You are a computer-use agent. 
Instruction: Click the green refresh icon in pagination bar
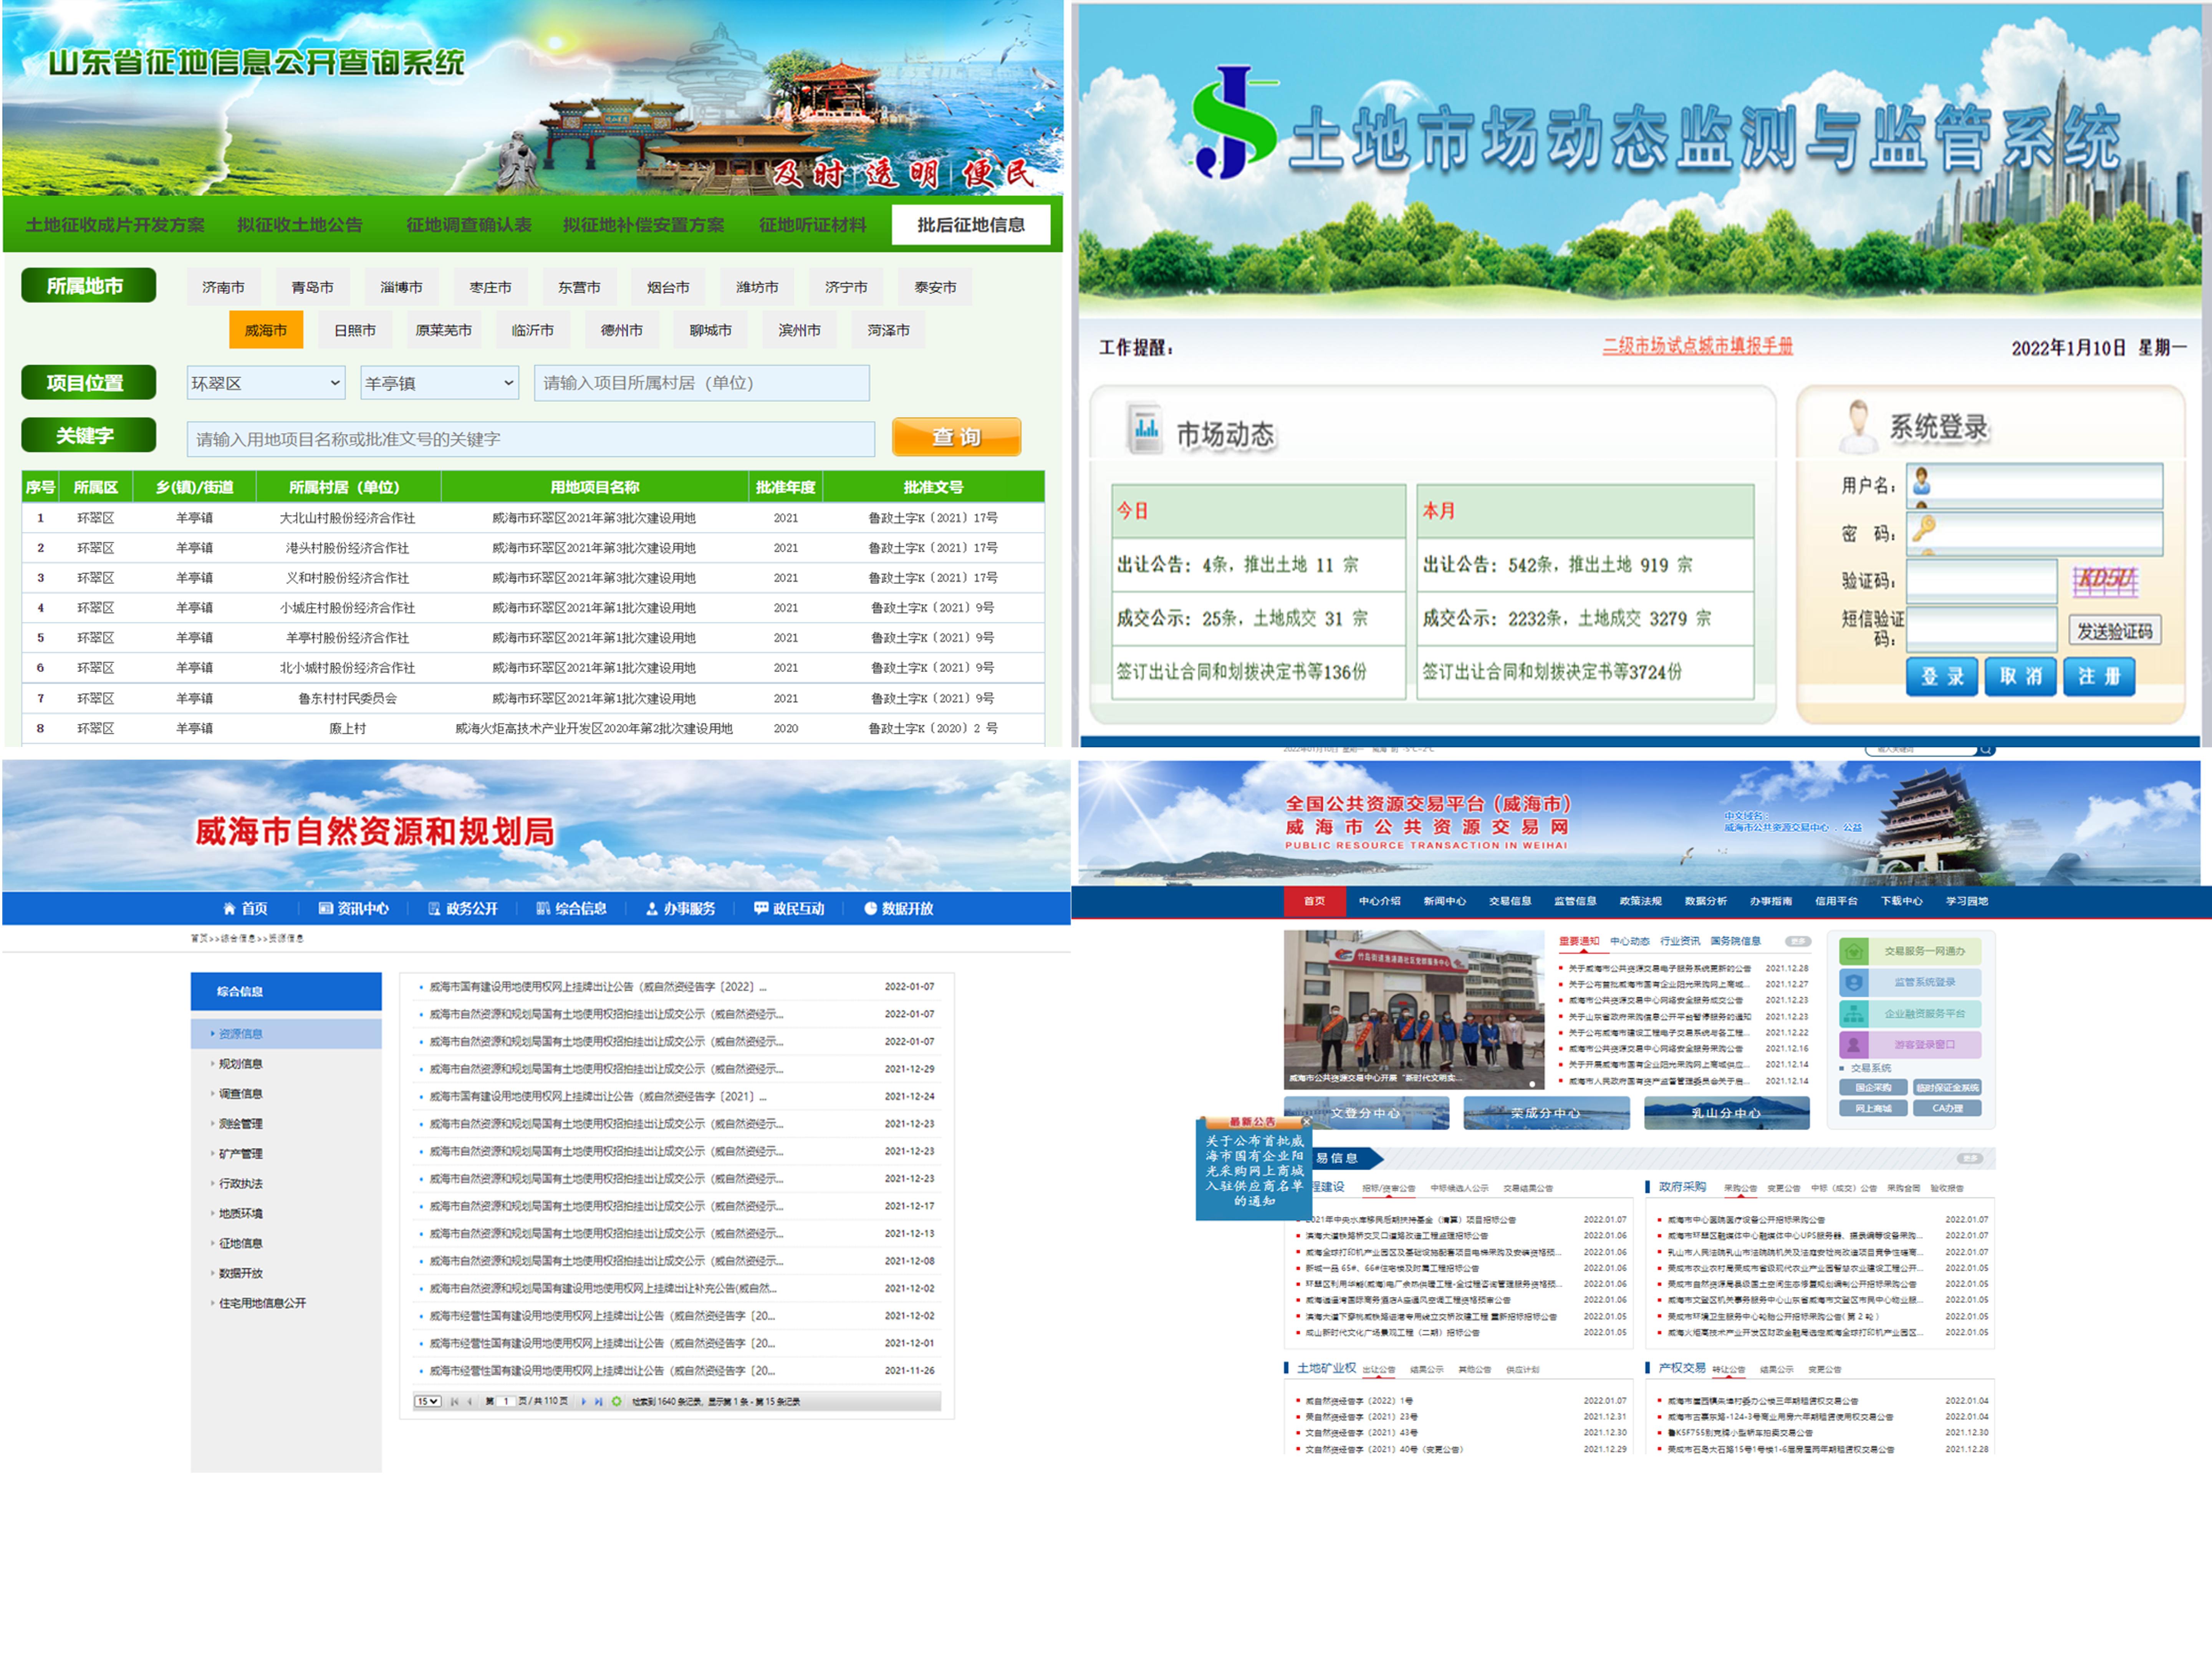click(x=617, y=1402)
